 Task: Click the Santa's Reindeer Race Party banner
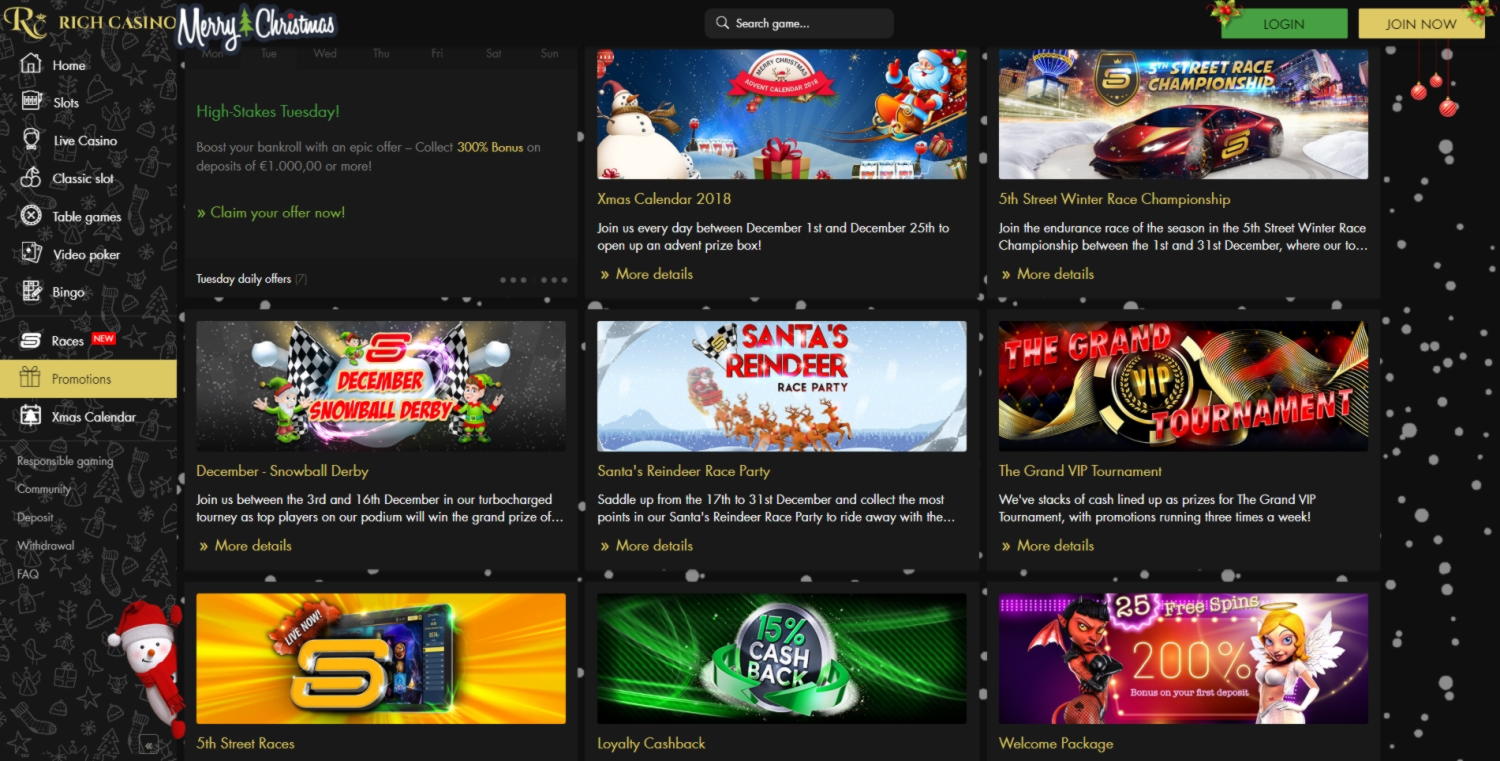tap(781, 386)
